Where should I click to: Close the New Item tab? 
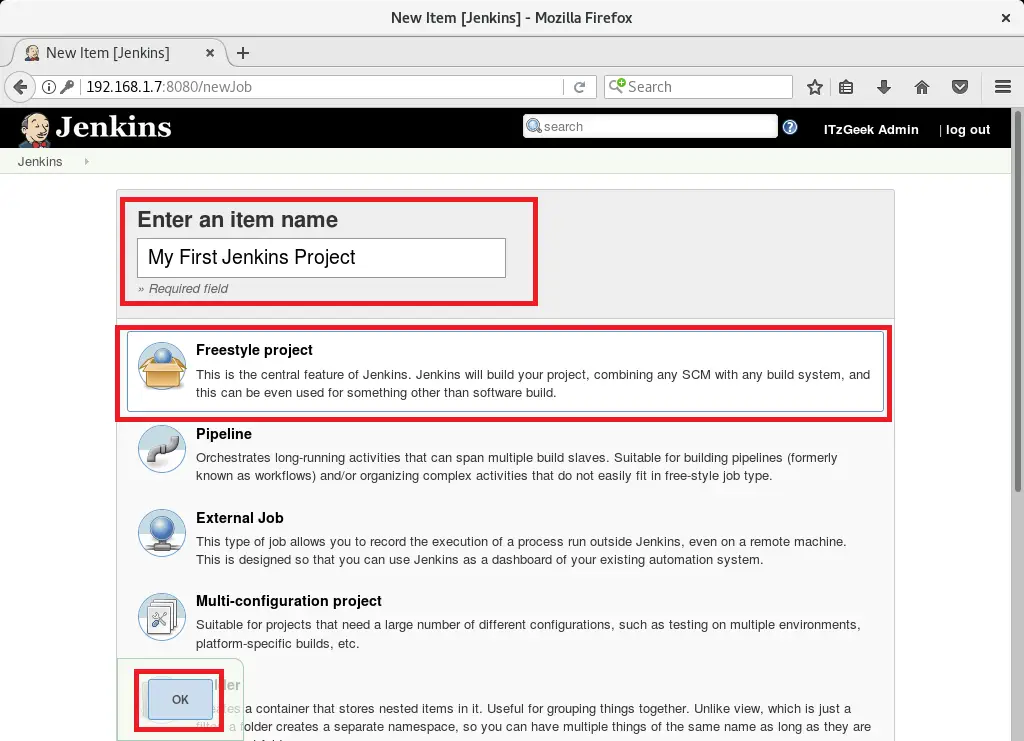click(210, 53)
